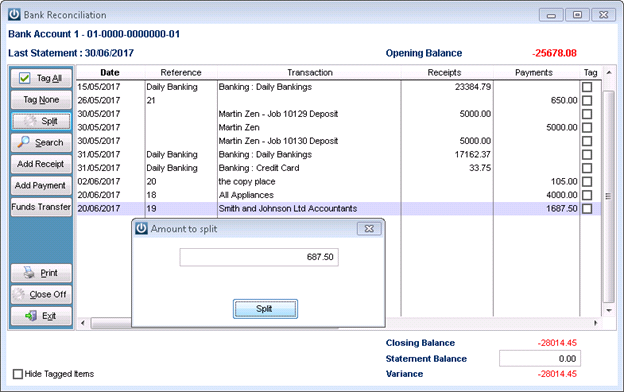Click the Add Receipt button
This screenshot has height=392, width=624.
click(41, 164)
